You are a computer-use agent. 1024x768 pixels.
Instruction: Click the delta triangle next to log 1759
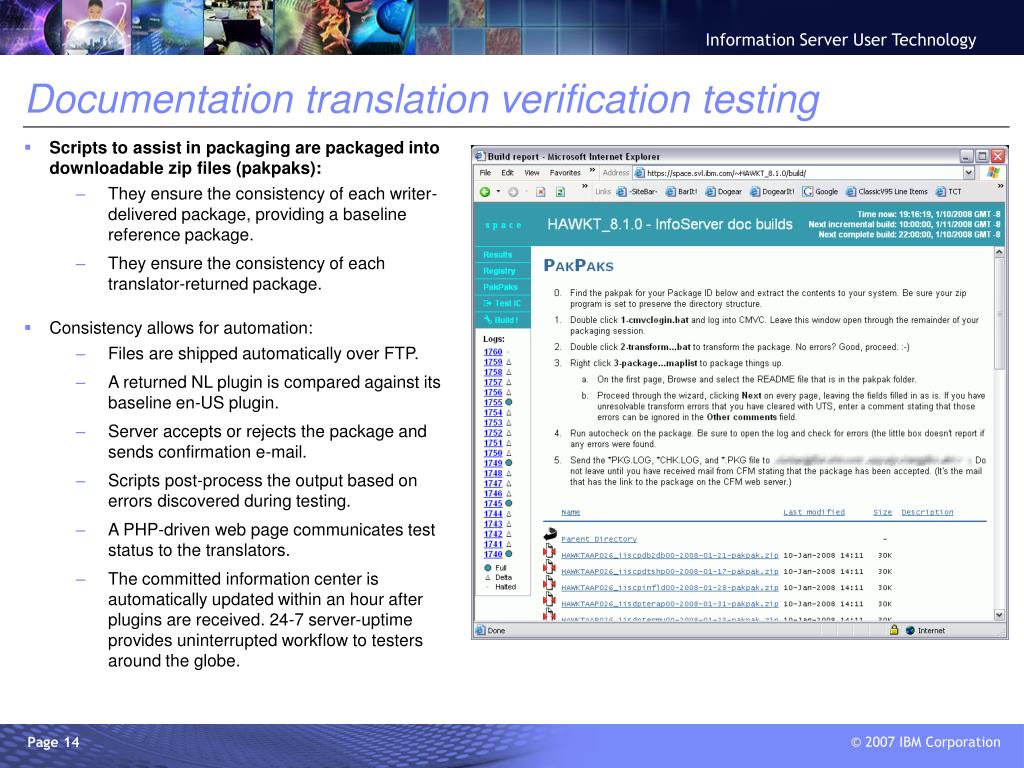(509, 362)
